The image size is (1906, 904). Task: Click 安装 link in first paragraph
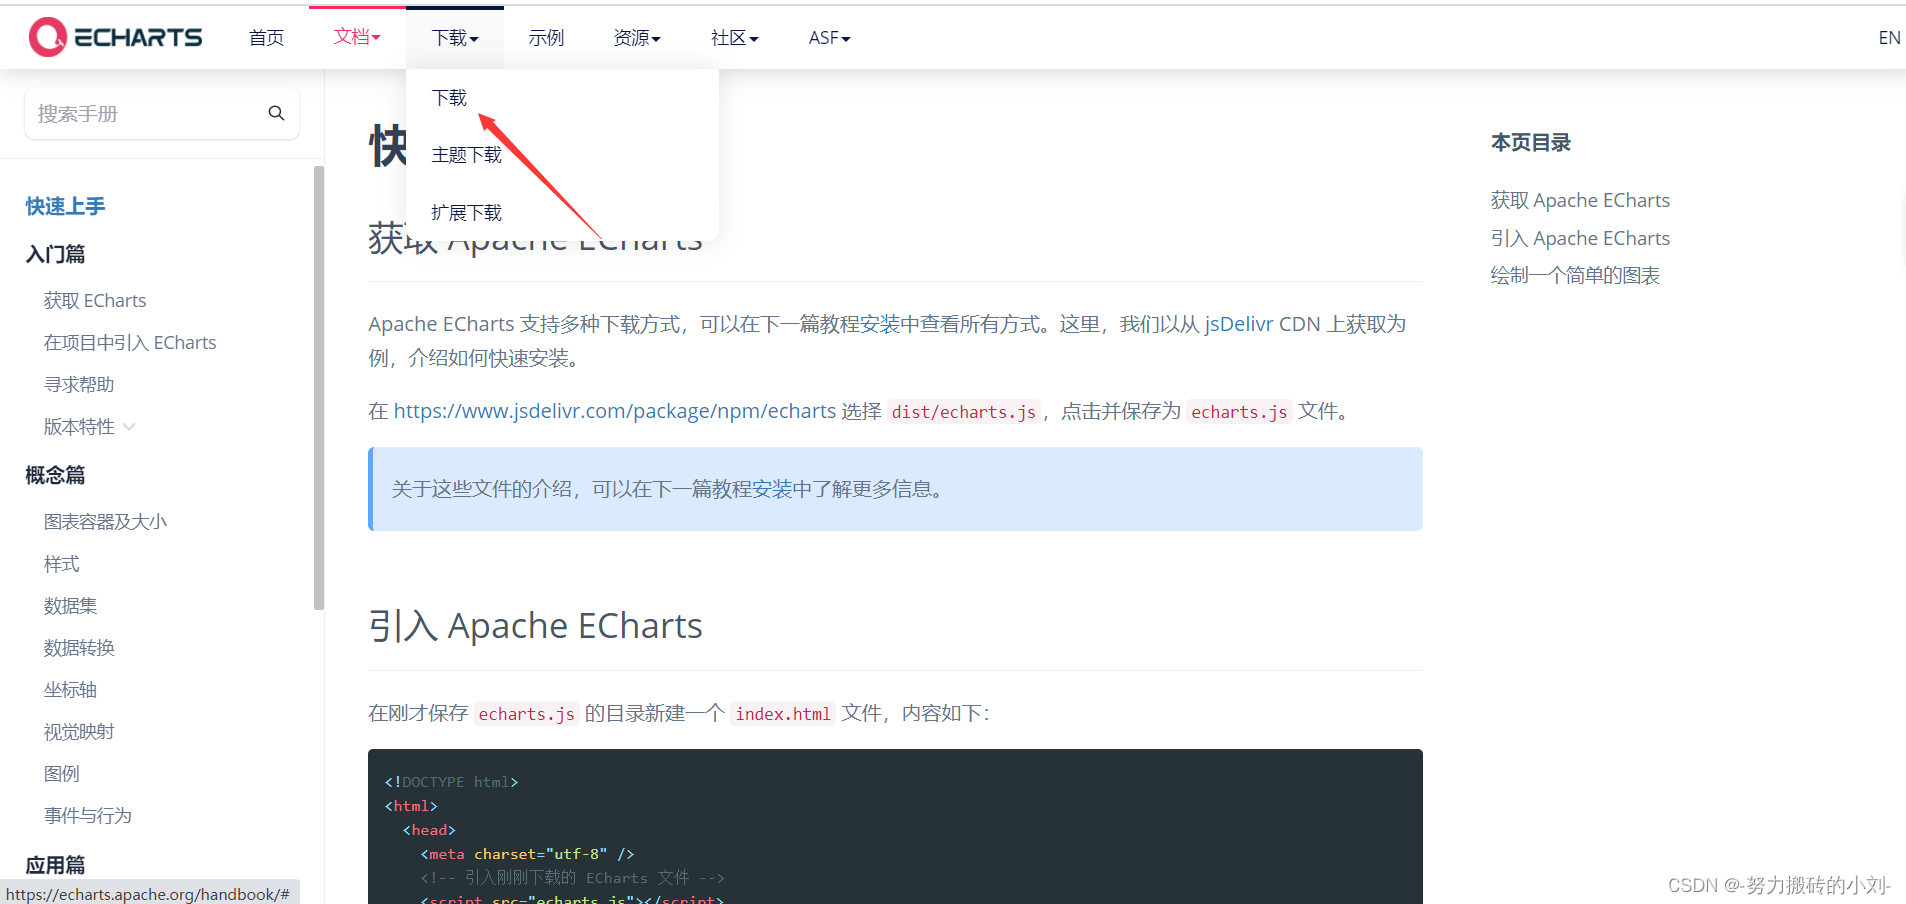click(880, 324)
